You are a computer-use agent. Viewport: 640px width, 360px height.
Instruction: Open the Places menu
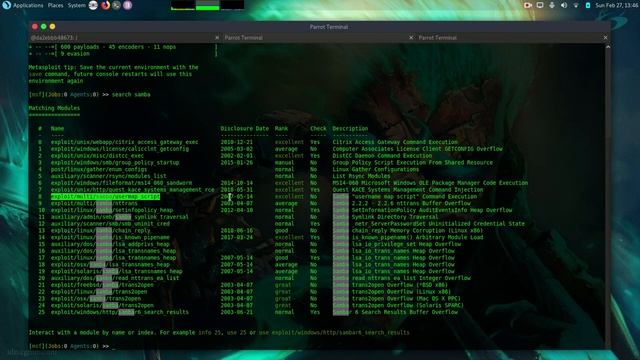(x=56, y=5)
